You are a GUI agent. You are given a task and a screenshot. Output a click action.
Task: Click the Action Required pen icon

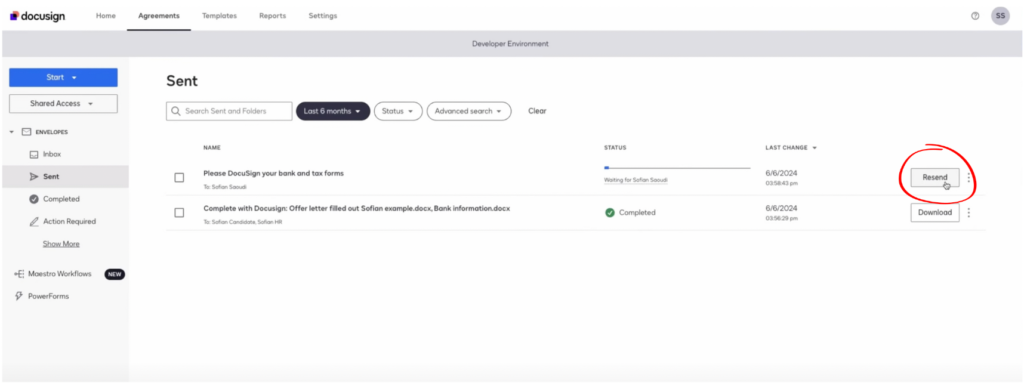pyautogui.click(x=34, y=222)
